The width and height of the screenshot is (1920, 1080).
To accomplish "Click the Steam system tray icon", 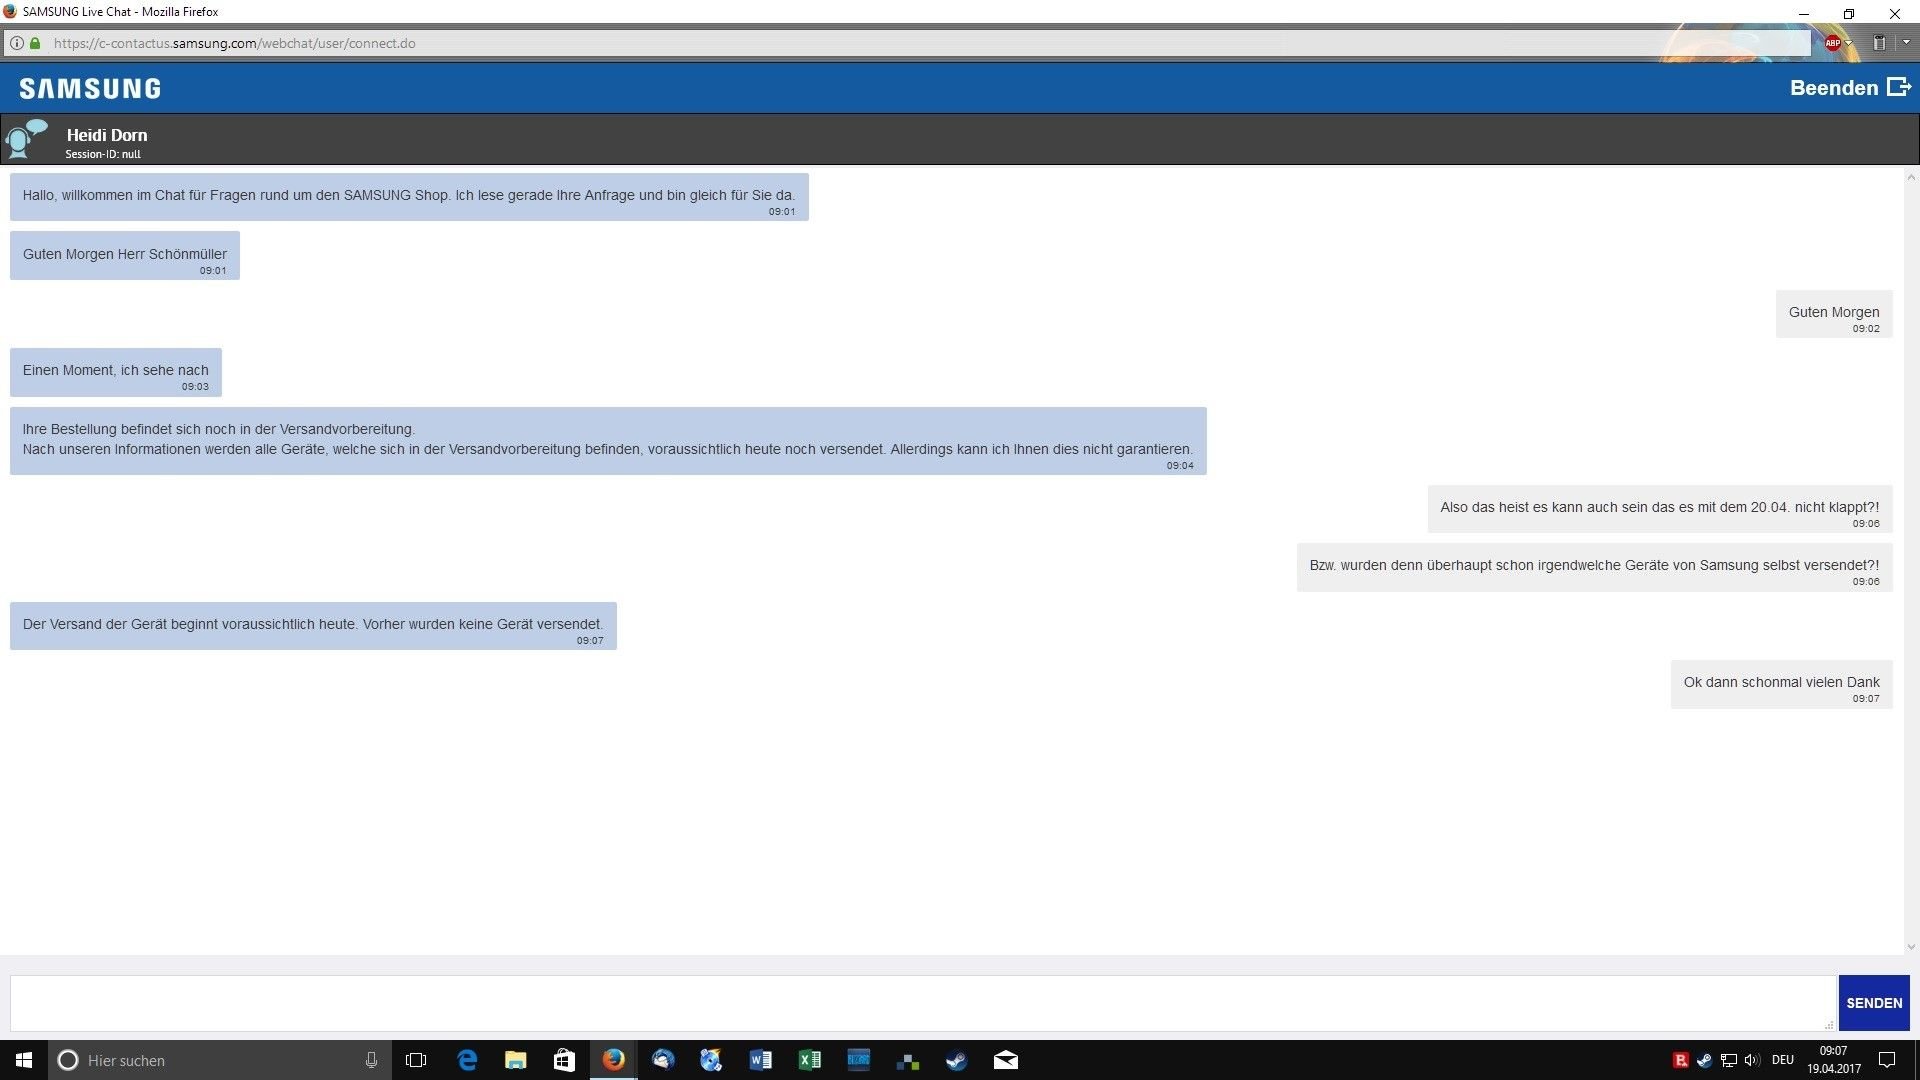I will click(x=1705, y=1060).
